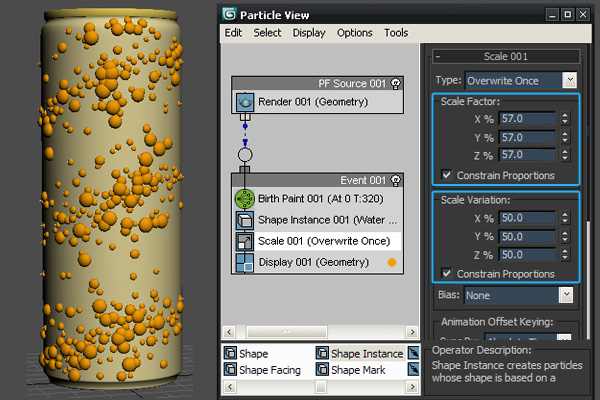Toggle the PF Source 001 lightbulb icon

[396, 83]
